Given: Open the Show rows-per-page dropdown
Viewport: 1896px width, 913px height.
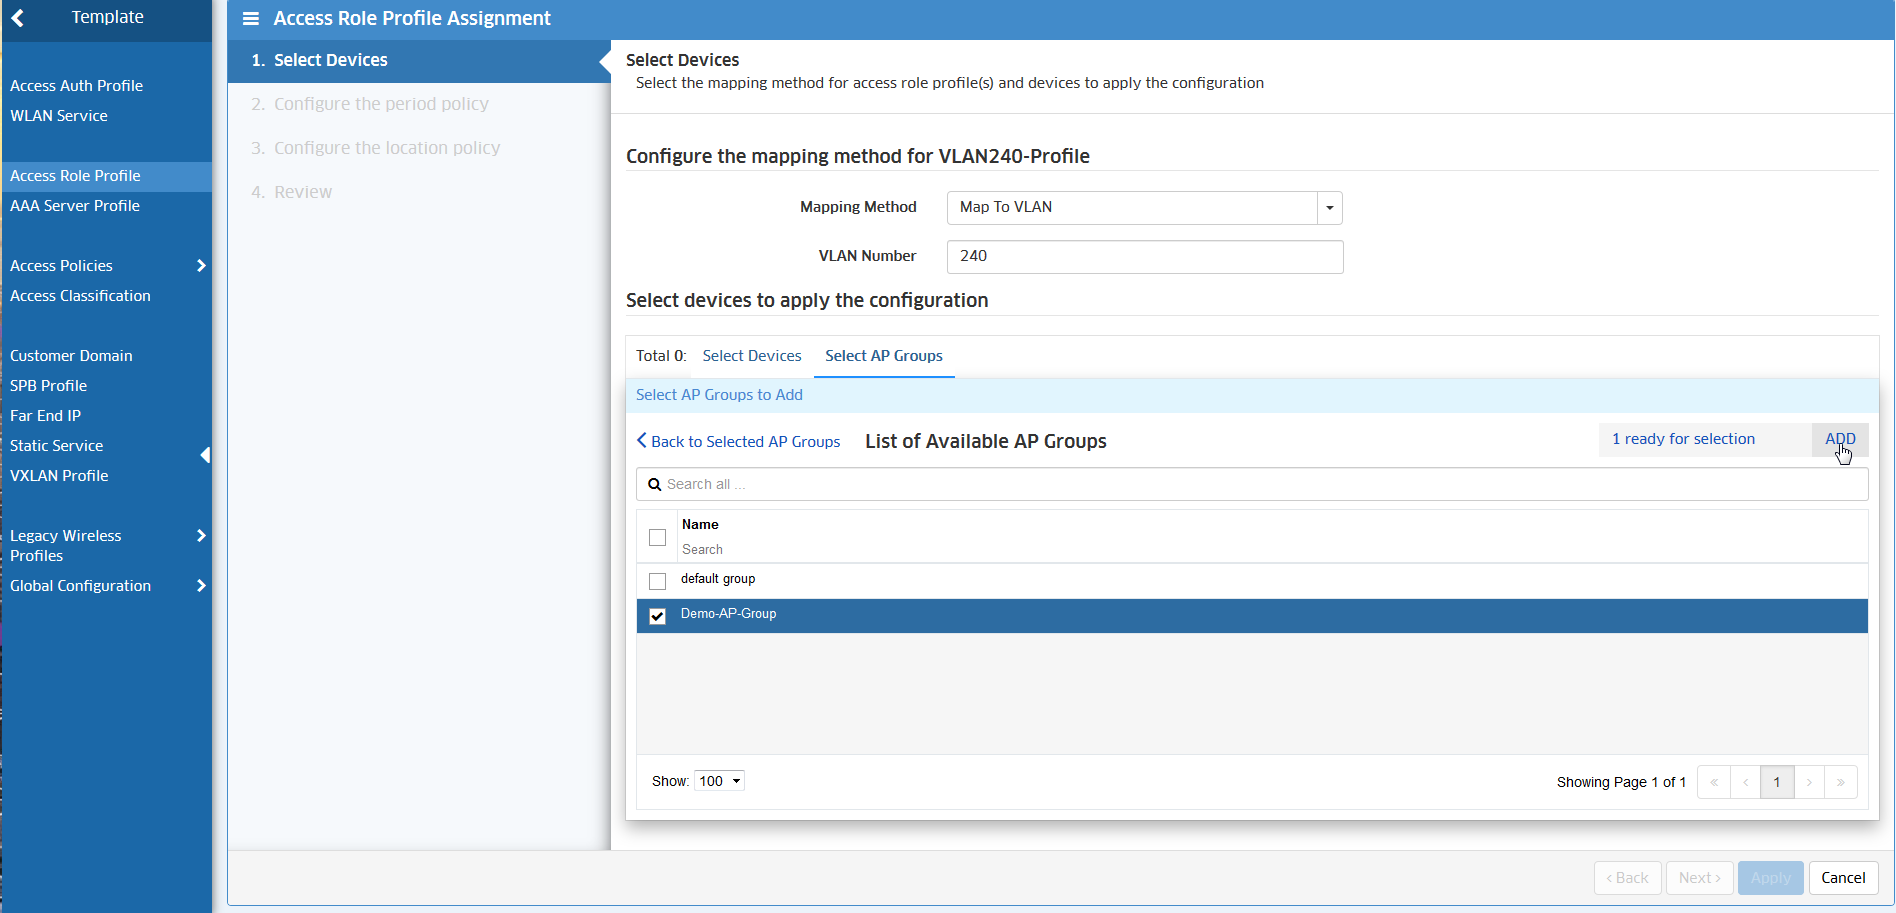Looking at the screenshot, I should point(720,781).
